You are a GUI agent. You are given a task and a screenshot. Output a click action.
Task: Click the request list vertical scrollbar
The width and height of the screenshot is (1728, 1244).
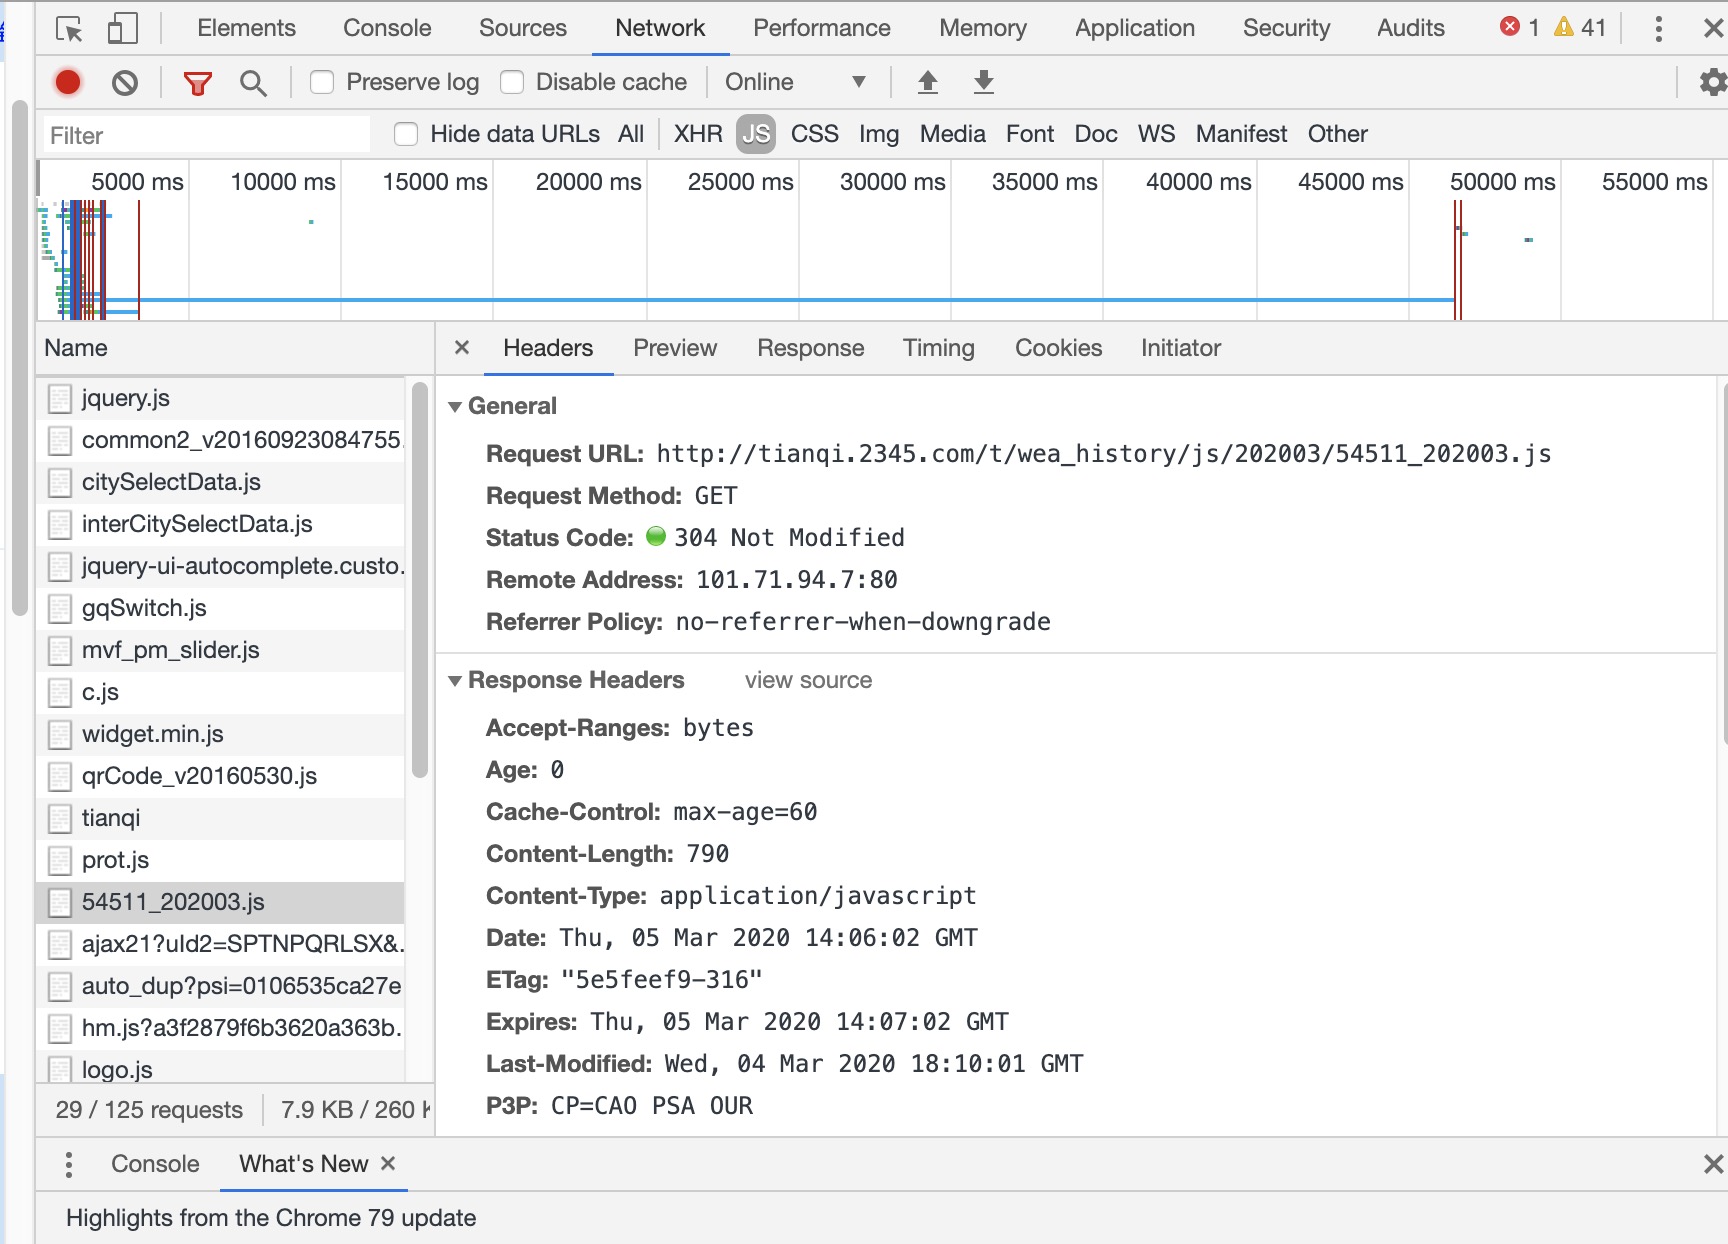point(420,580)
